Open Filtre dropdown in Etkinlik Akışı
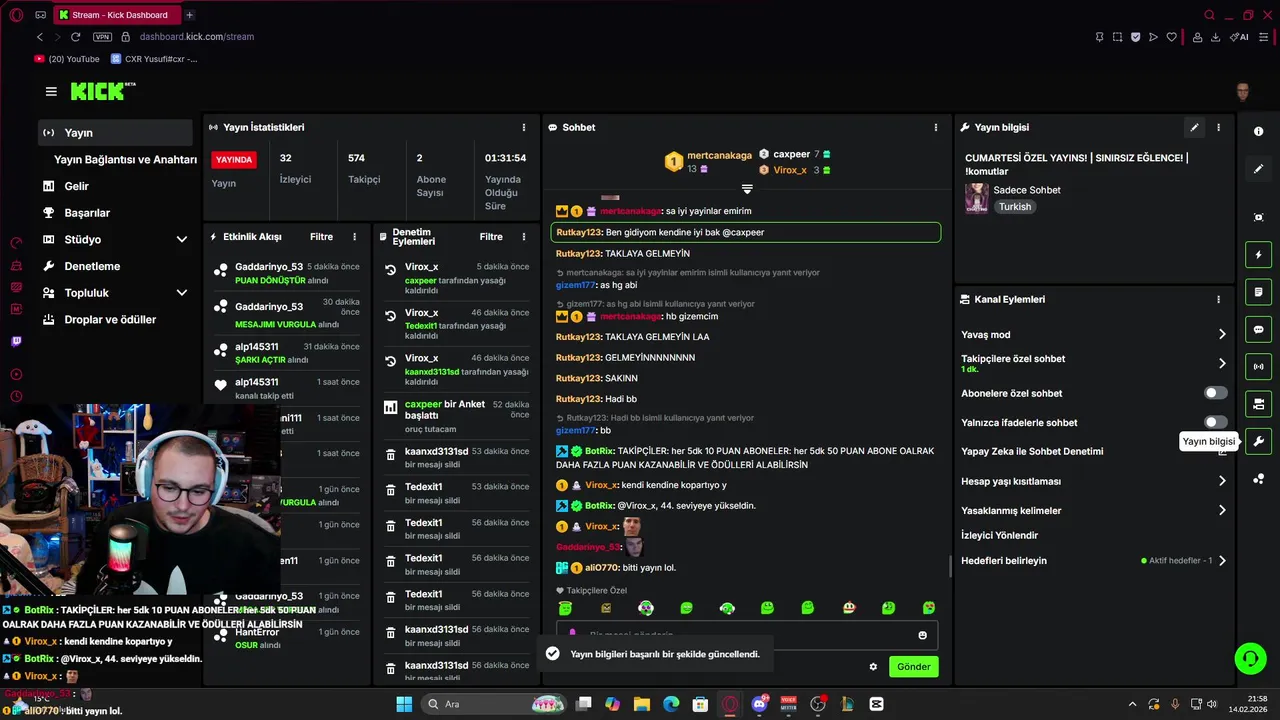The image size is (1280, 720). coord(321,237)
